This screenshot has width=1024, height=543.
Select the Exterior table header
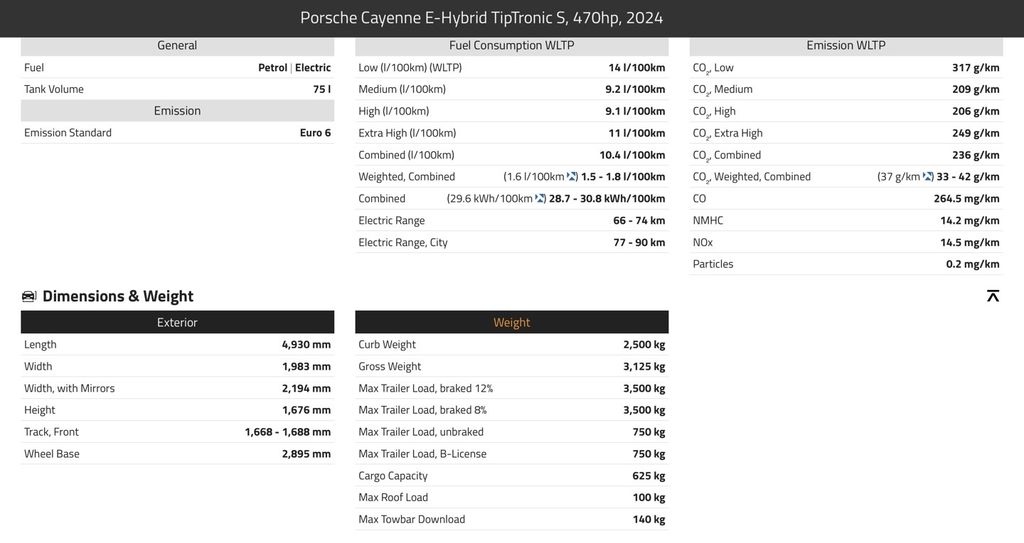tap(177, 322)
